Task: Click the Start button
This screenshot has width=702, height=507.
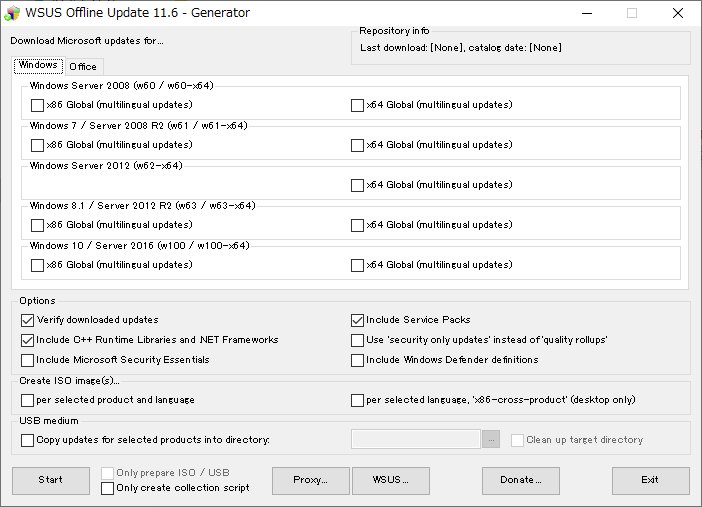Action: [51, 480]
